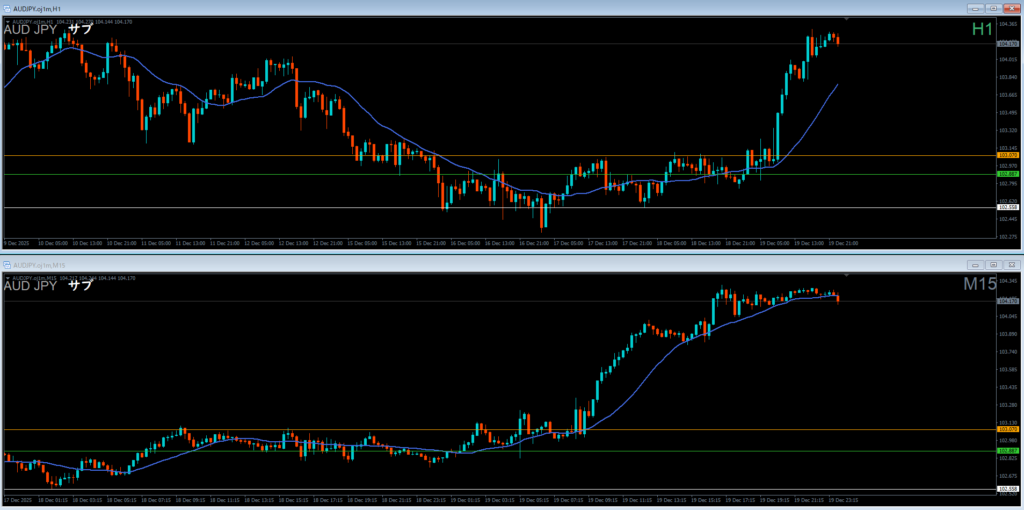Click the 19 Dec 09:15 label on M15 time axis
Screen dimensions: 1024x510
pyautogui.click(x=601, y=500)
